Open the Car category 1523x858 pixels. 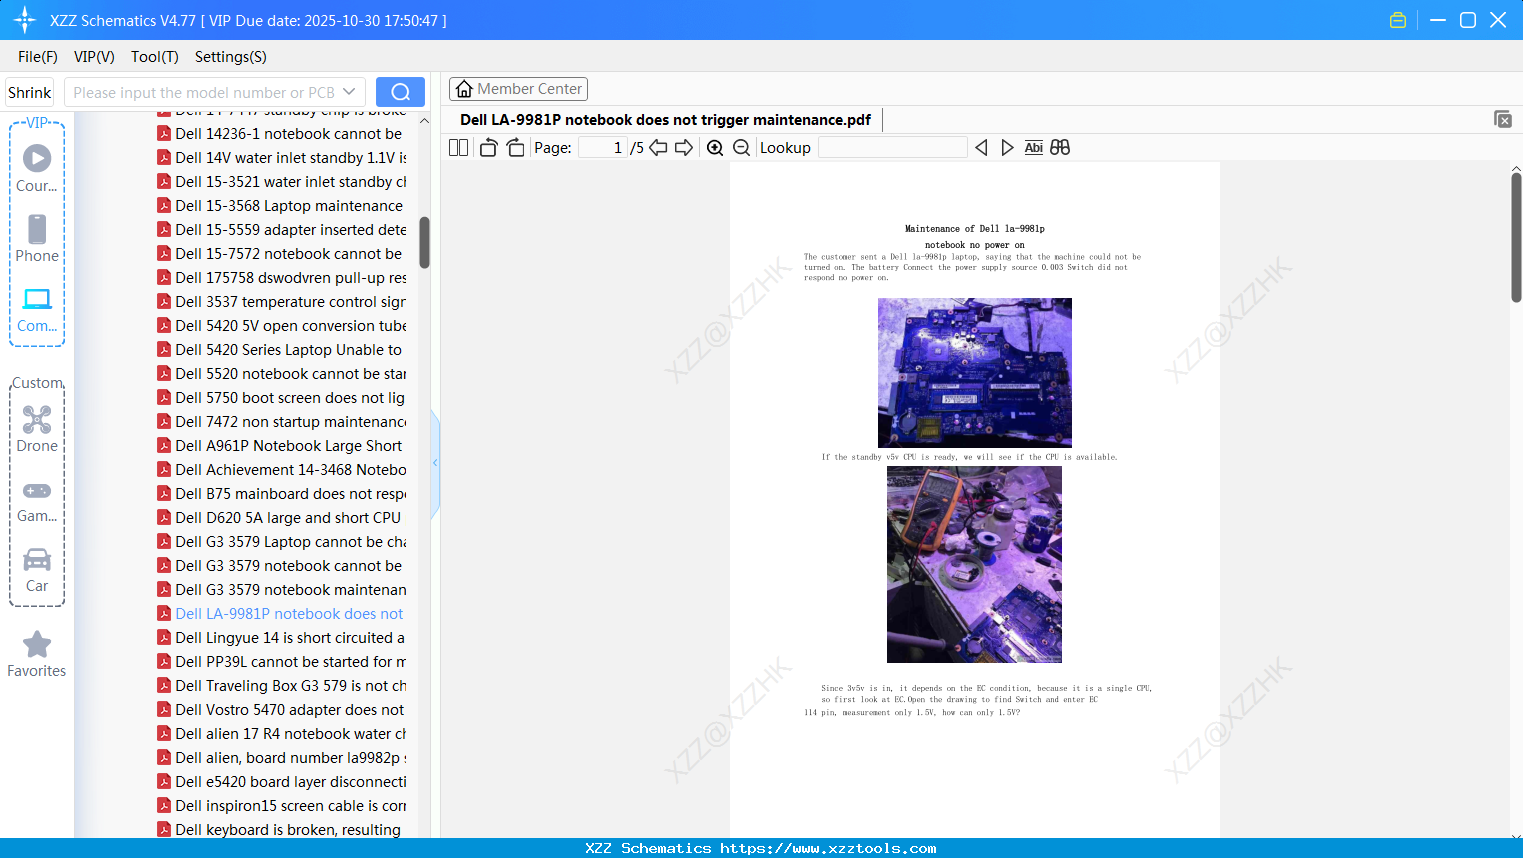37,569
